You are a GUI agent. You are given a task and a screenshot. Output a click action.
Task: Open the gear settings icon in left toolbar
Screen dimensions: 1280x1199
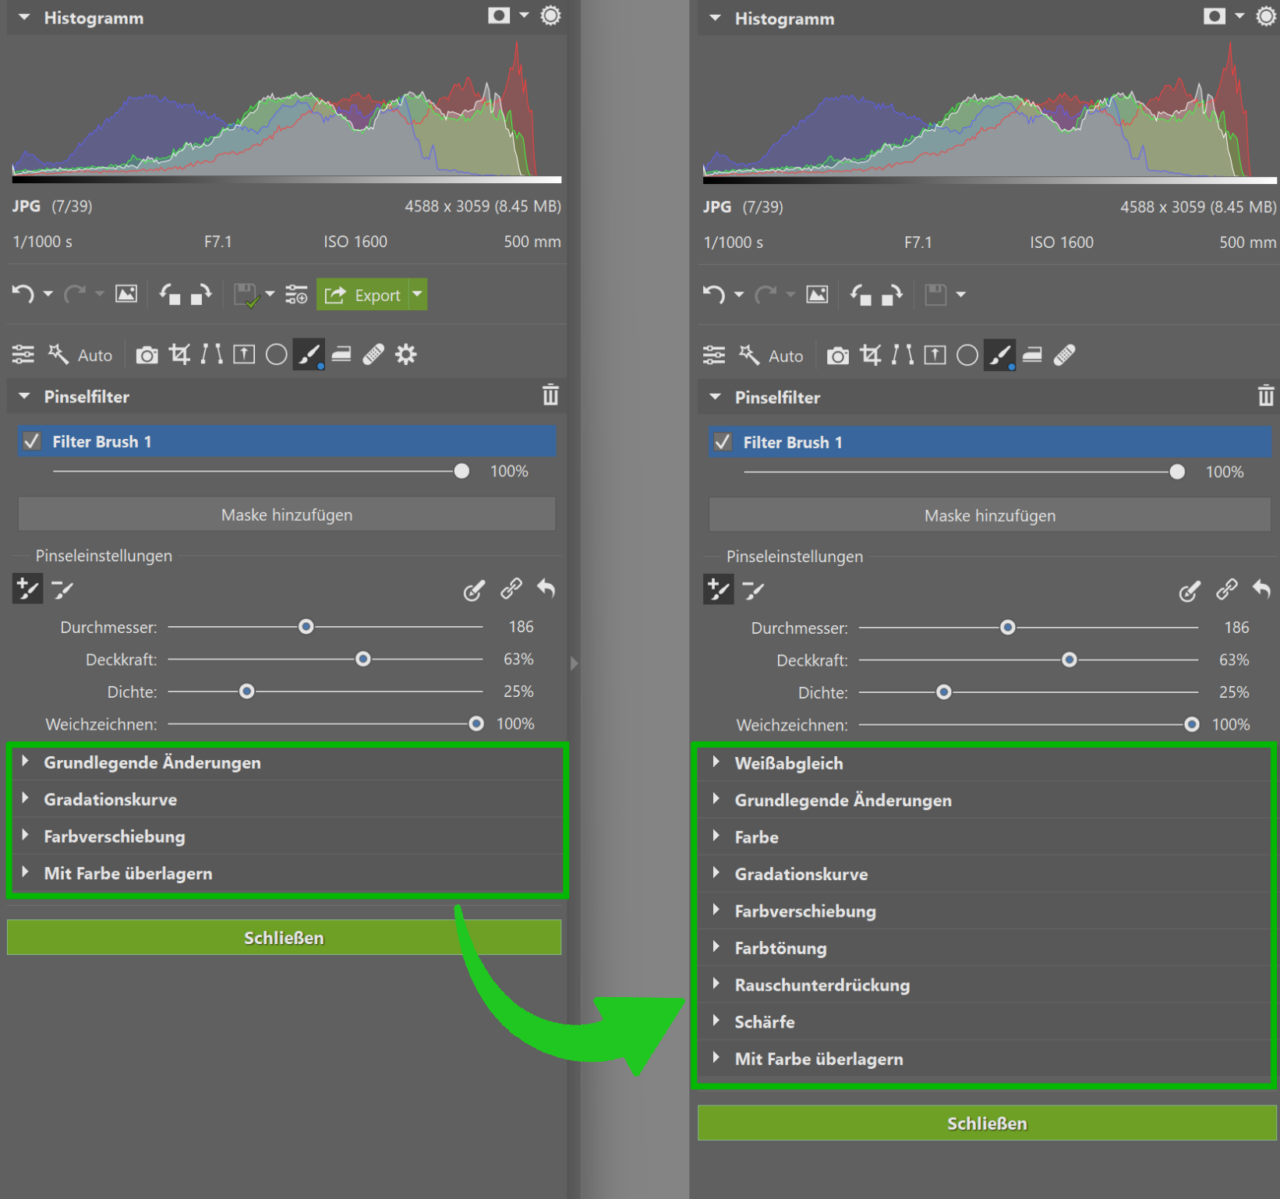405,354
